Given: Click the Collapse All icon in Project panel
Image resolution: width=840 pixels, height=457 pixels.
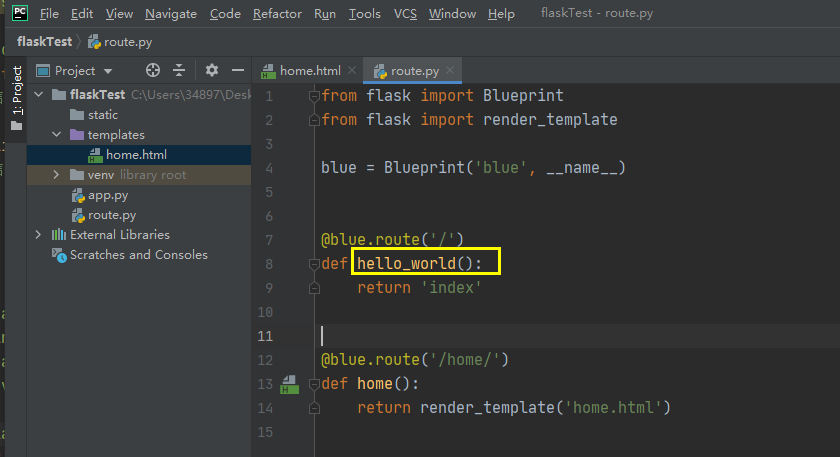Looking at the screenshot, I should (179, 70).
